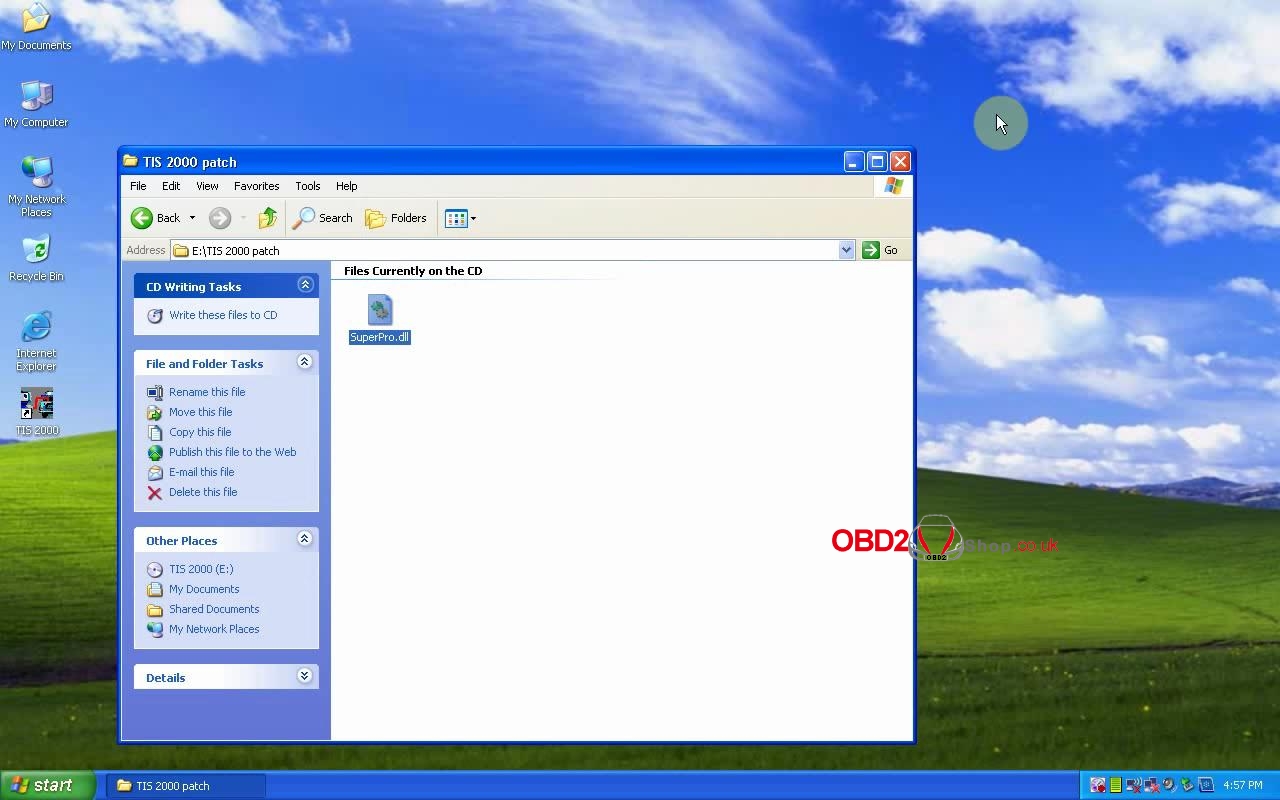Click the My Computer desktop icon
The image size is (1280, 800).
36,97
